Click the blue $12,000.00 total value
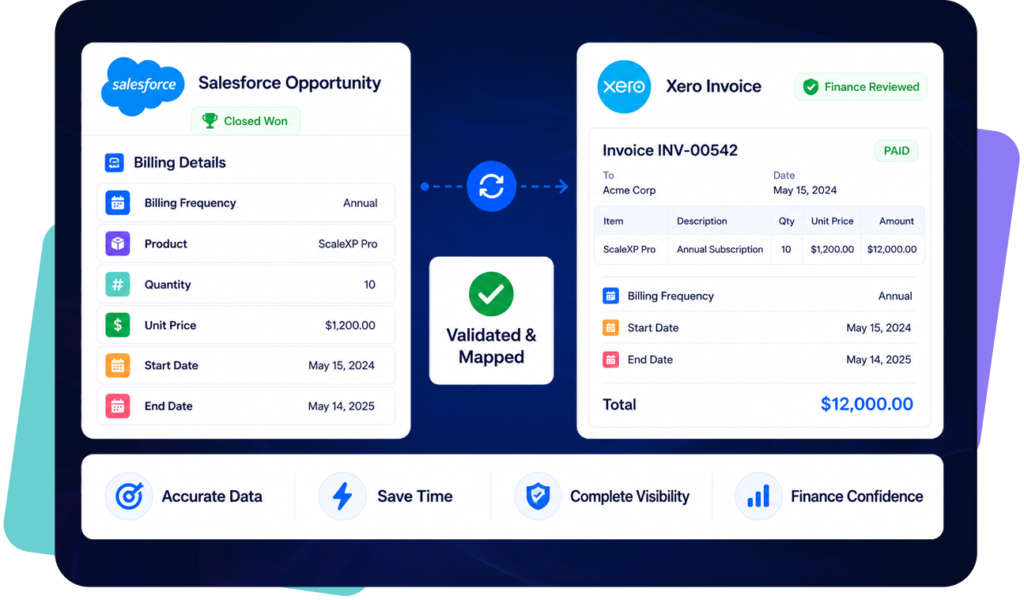 (867, 404)
